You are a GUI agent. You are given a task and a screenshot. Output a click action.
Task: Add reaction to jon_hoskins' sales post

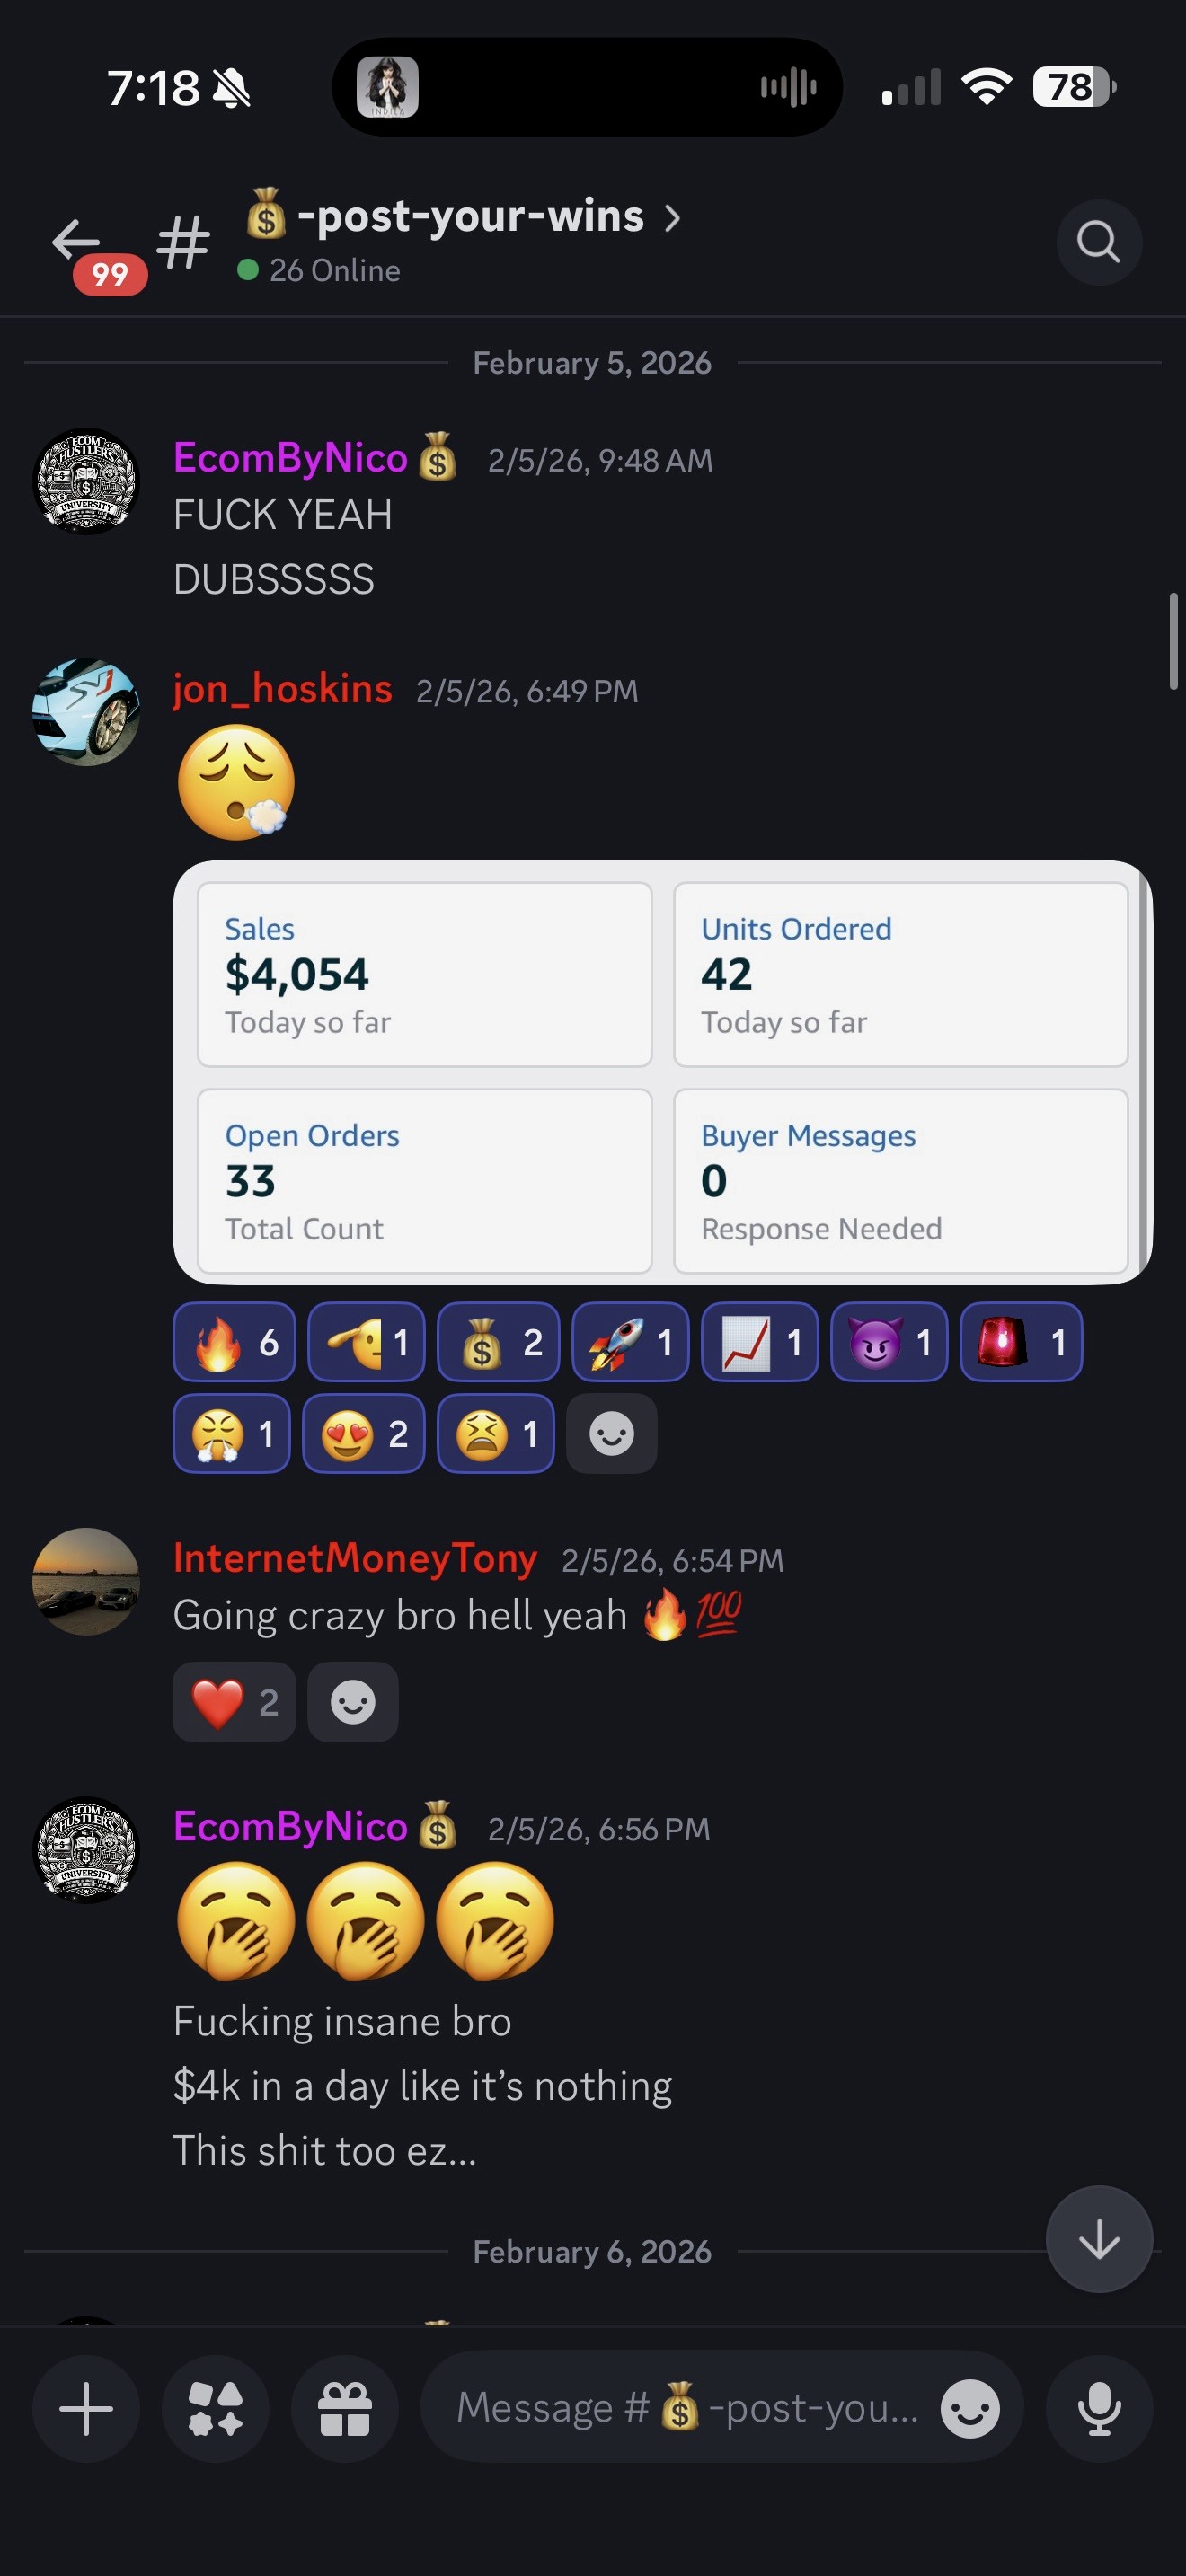(x=611, y=1434)
